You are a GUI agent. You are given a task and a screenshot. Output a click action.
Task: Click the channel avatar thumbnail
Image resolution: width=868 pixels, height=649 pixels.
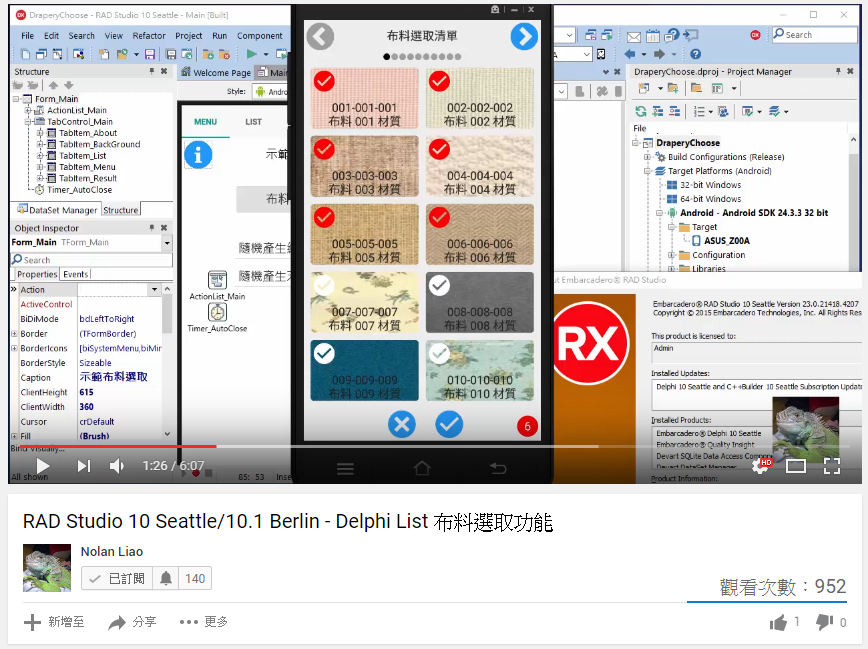pyautogui.click(x=47, y=568)
